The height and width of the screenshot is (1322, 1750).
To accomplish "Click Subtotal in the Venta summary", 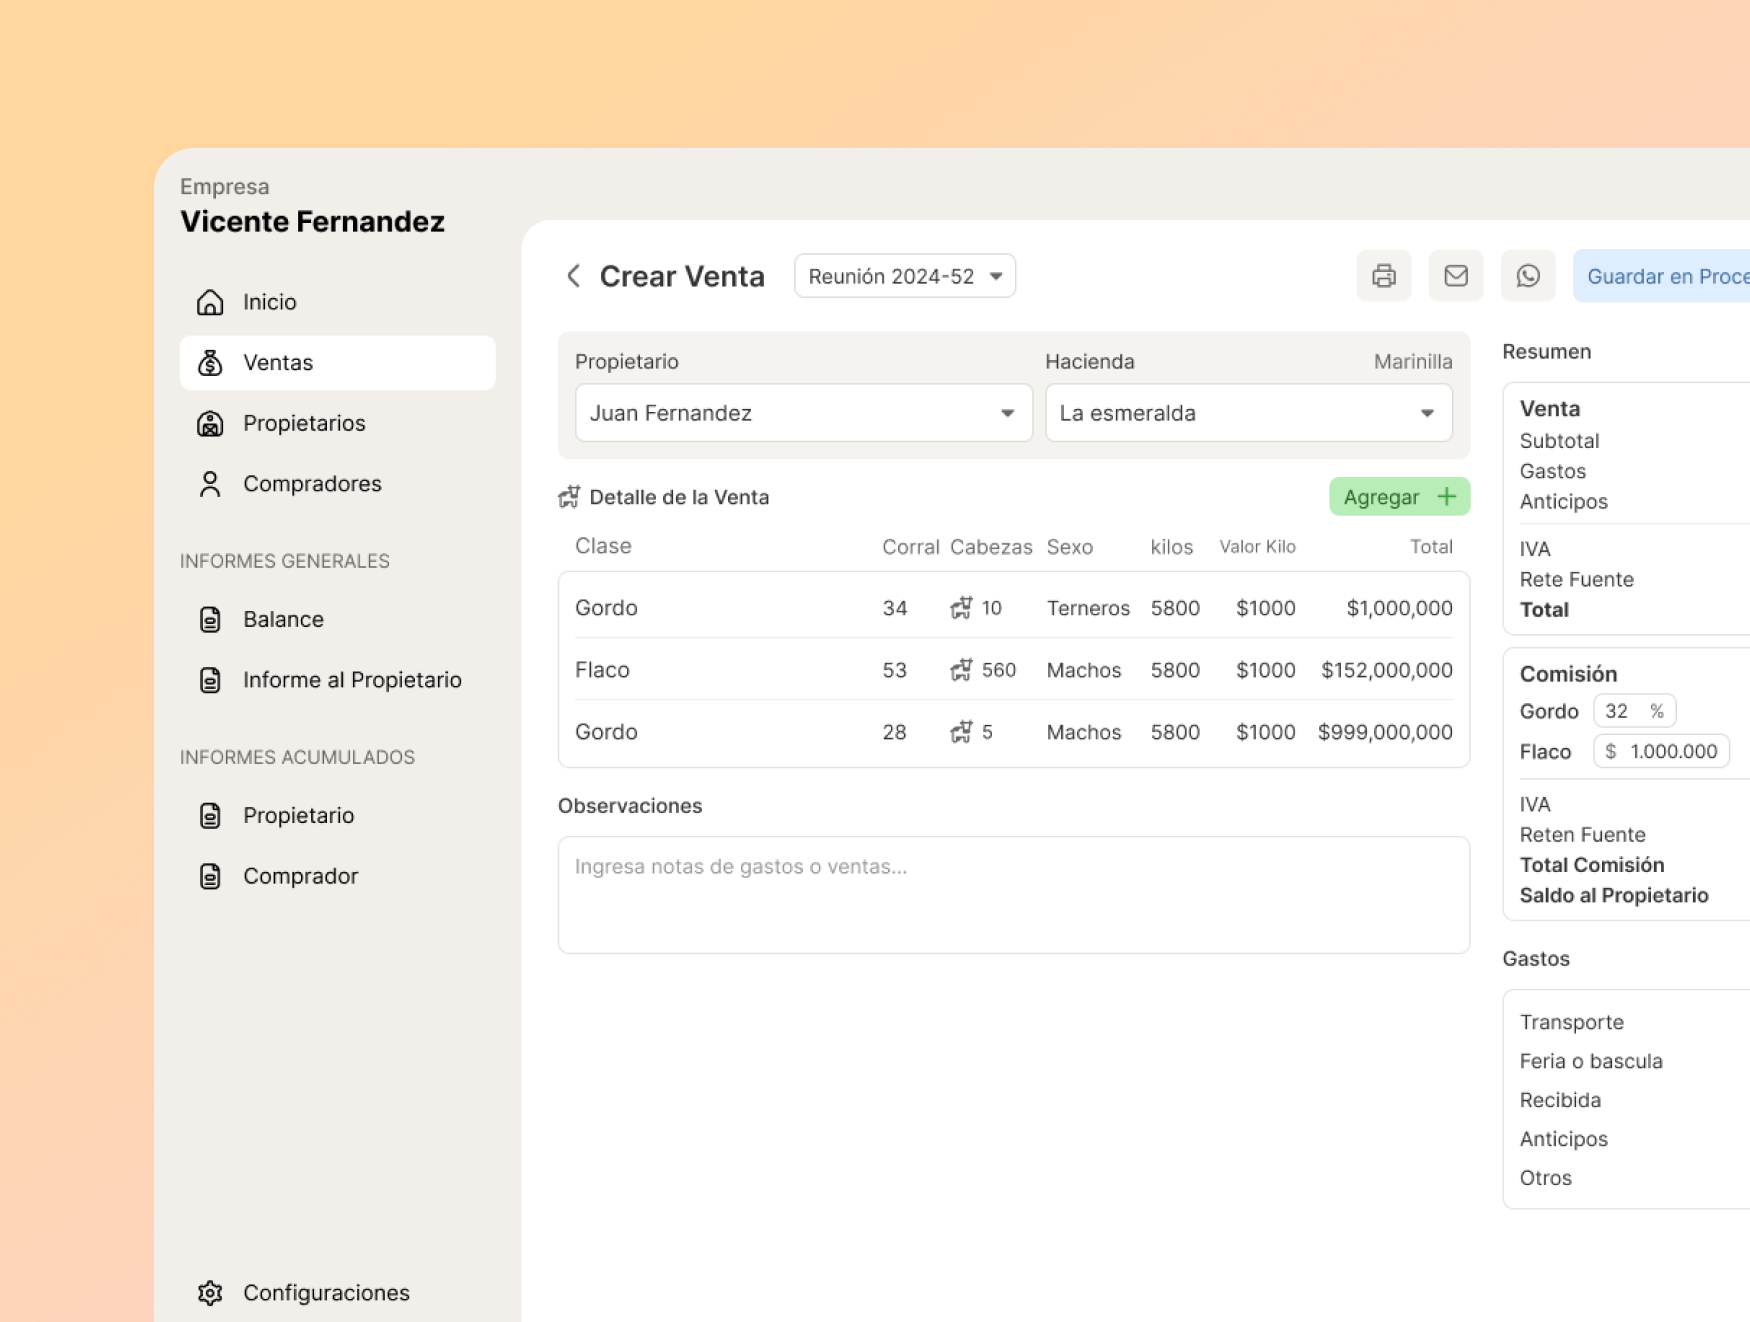I will [x=1559, y=441].
